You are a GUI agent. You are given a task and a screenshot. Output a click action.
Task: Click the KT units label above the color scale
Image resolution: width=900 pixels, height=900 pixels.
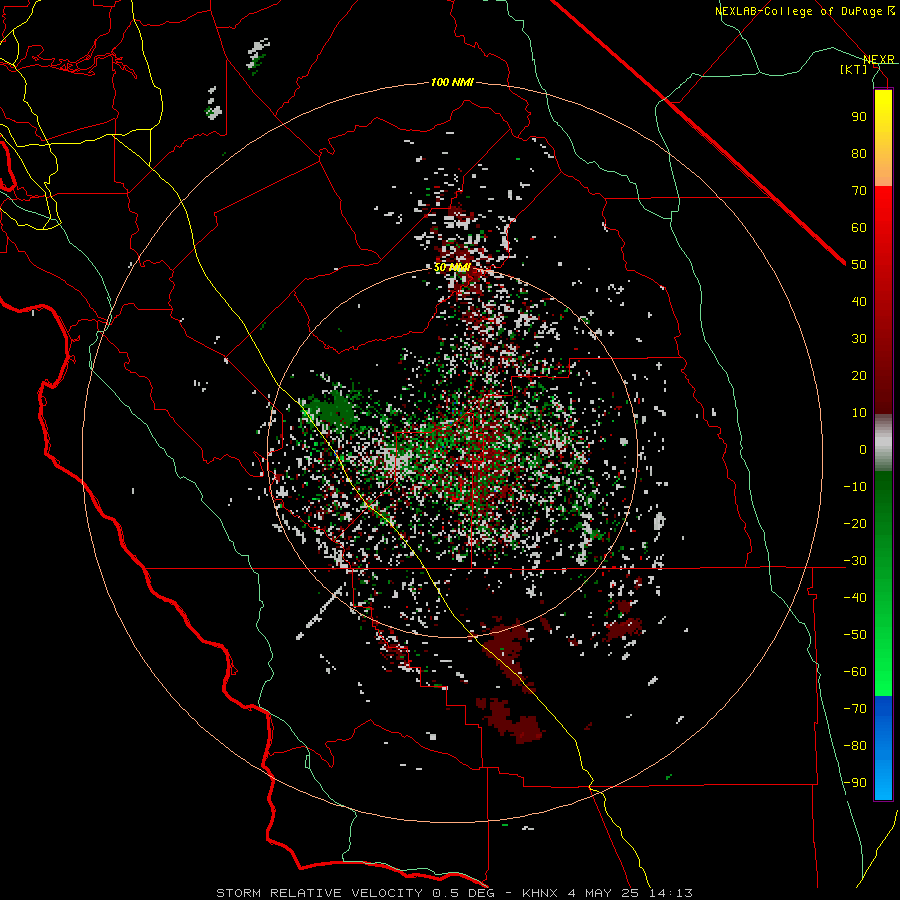click(x=854, y=69)
